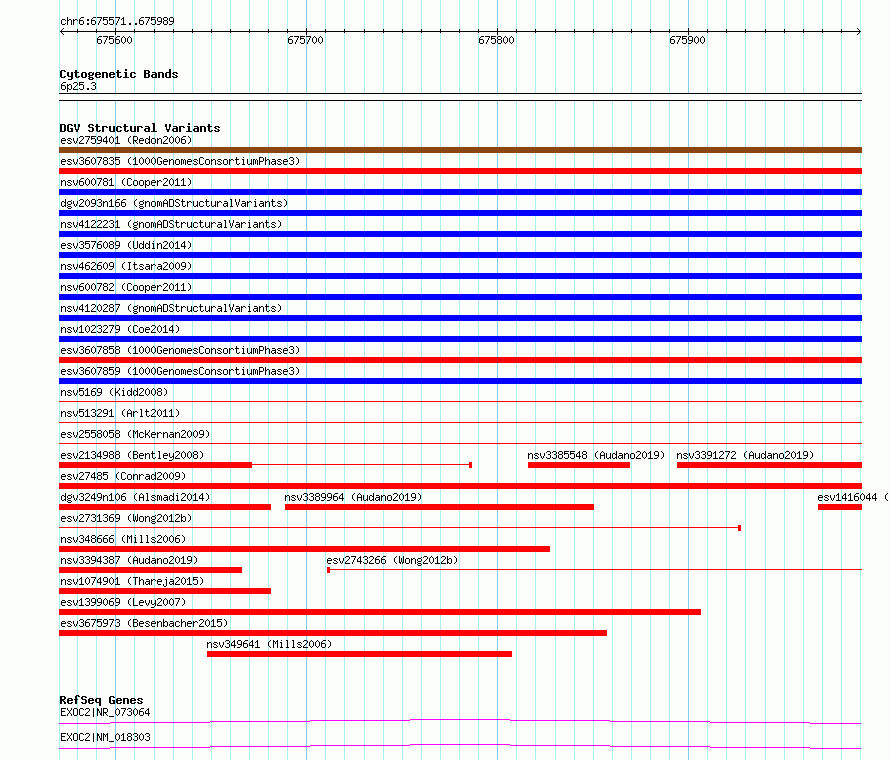
Task: Select the red bar under esv1399069
Action: point(380,612)
